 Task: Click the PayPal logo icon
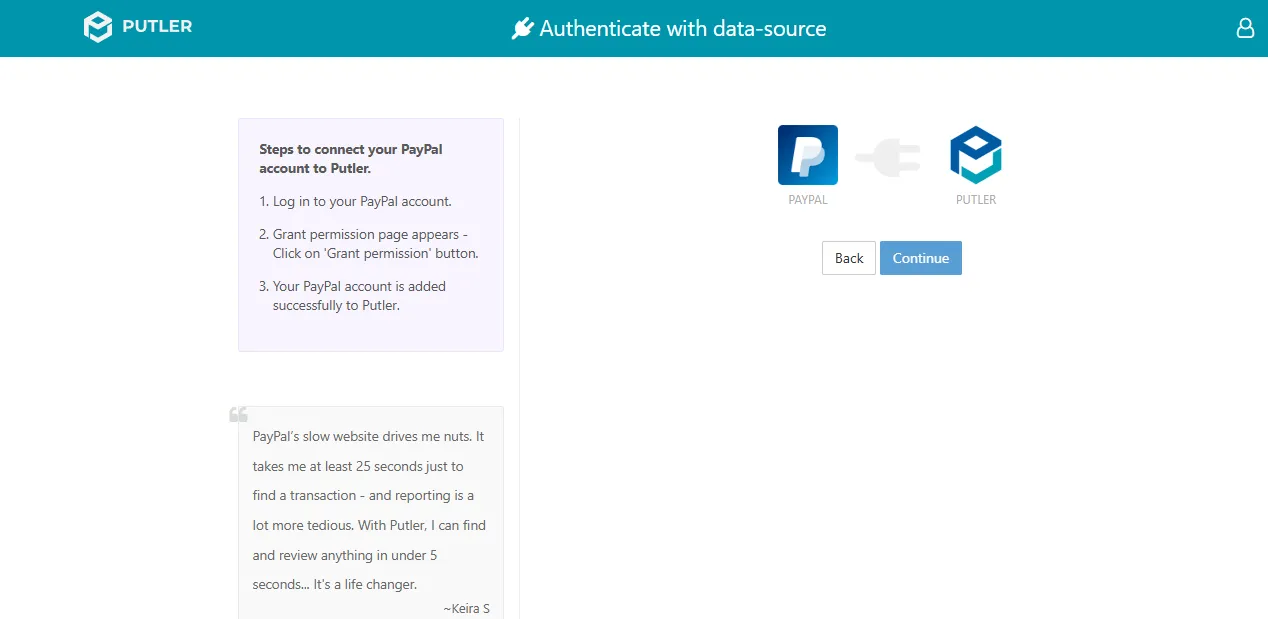[808, 155]
